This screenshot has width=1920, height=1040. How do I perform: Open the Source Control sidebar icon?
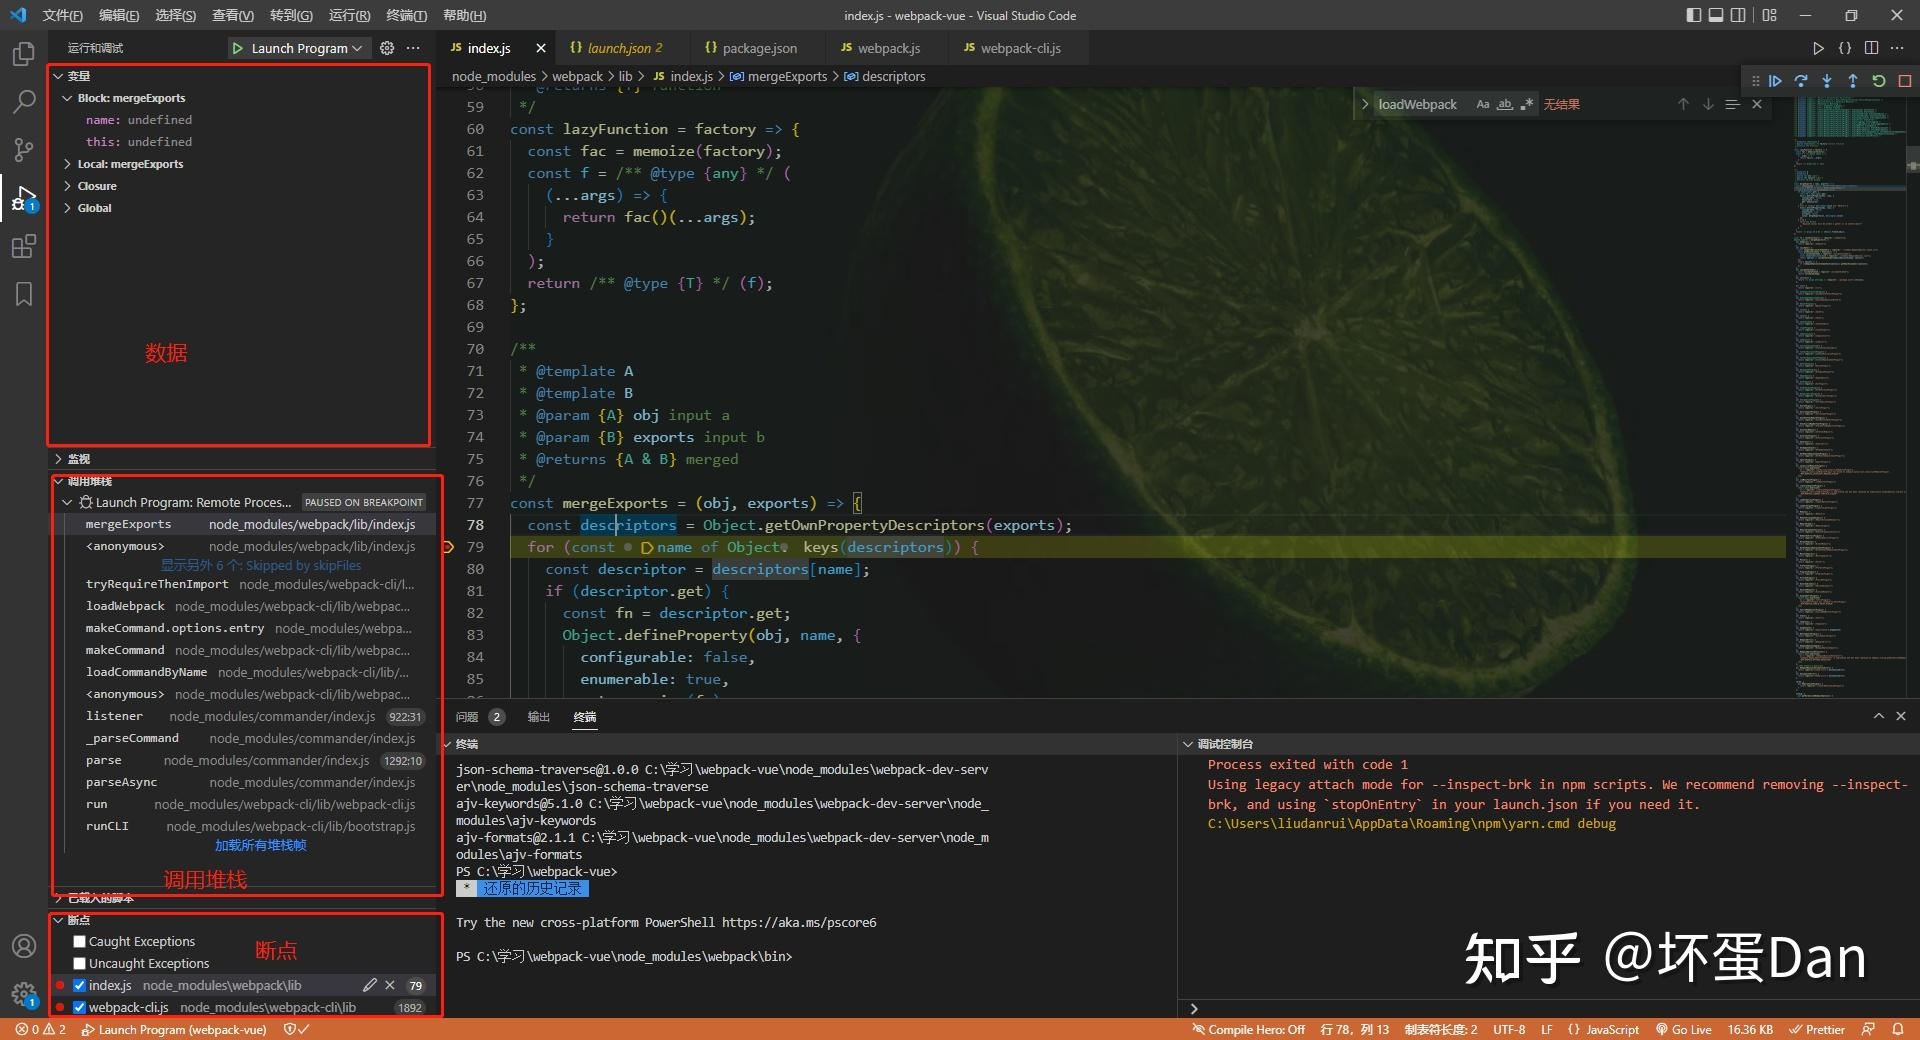click(24, 150)
